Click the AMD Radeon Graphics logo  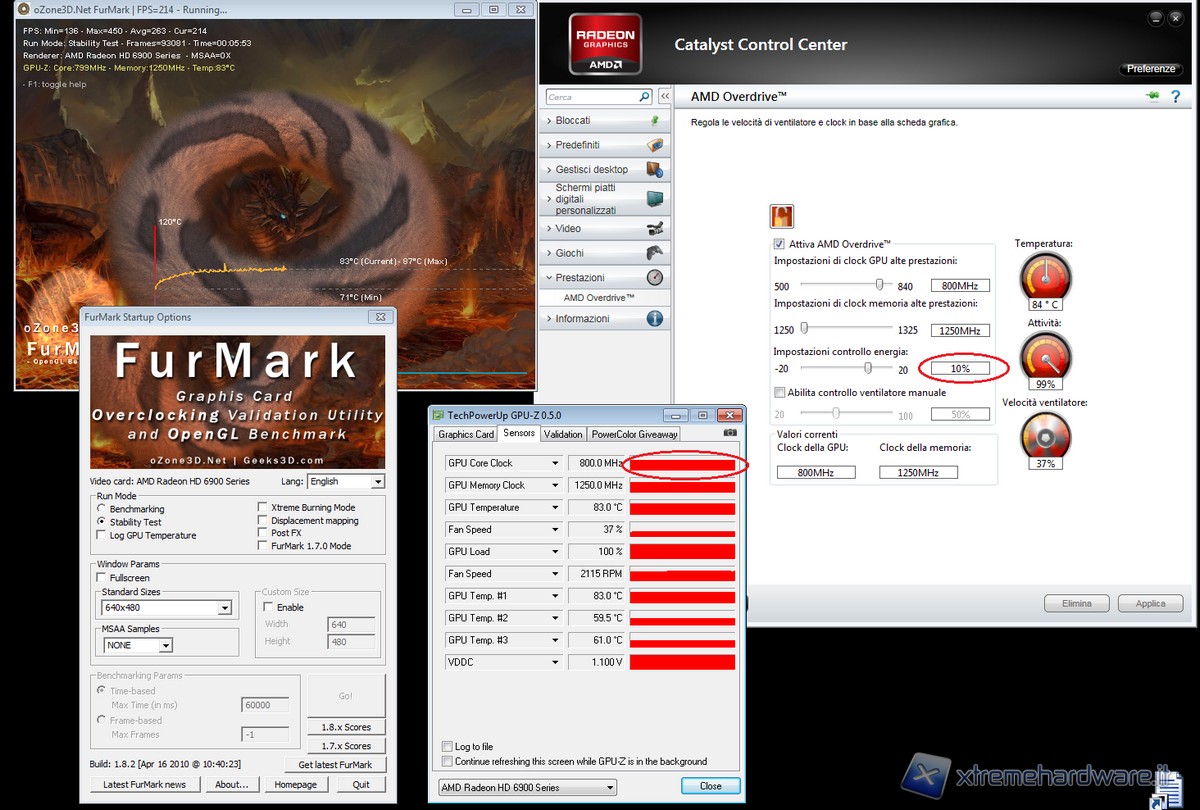[x=605, y=43]
